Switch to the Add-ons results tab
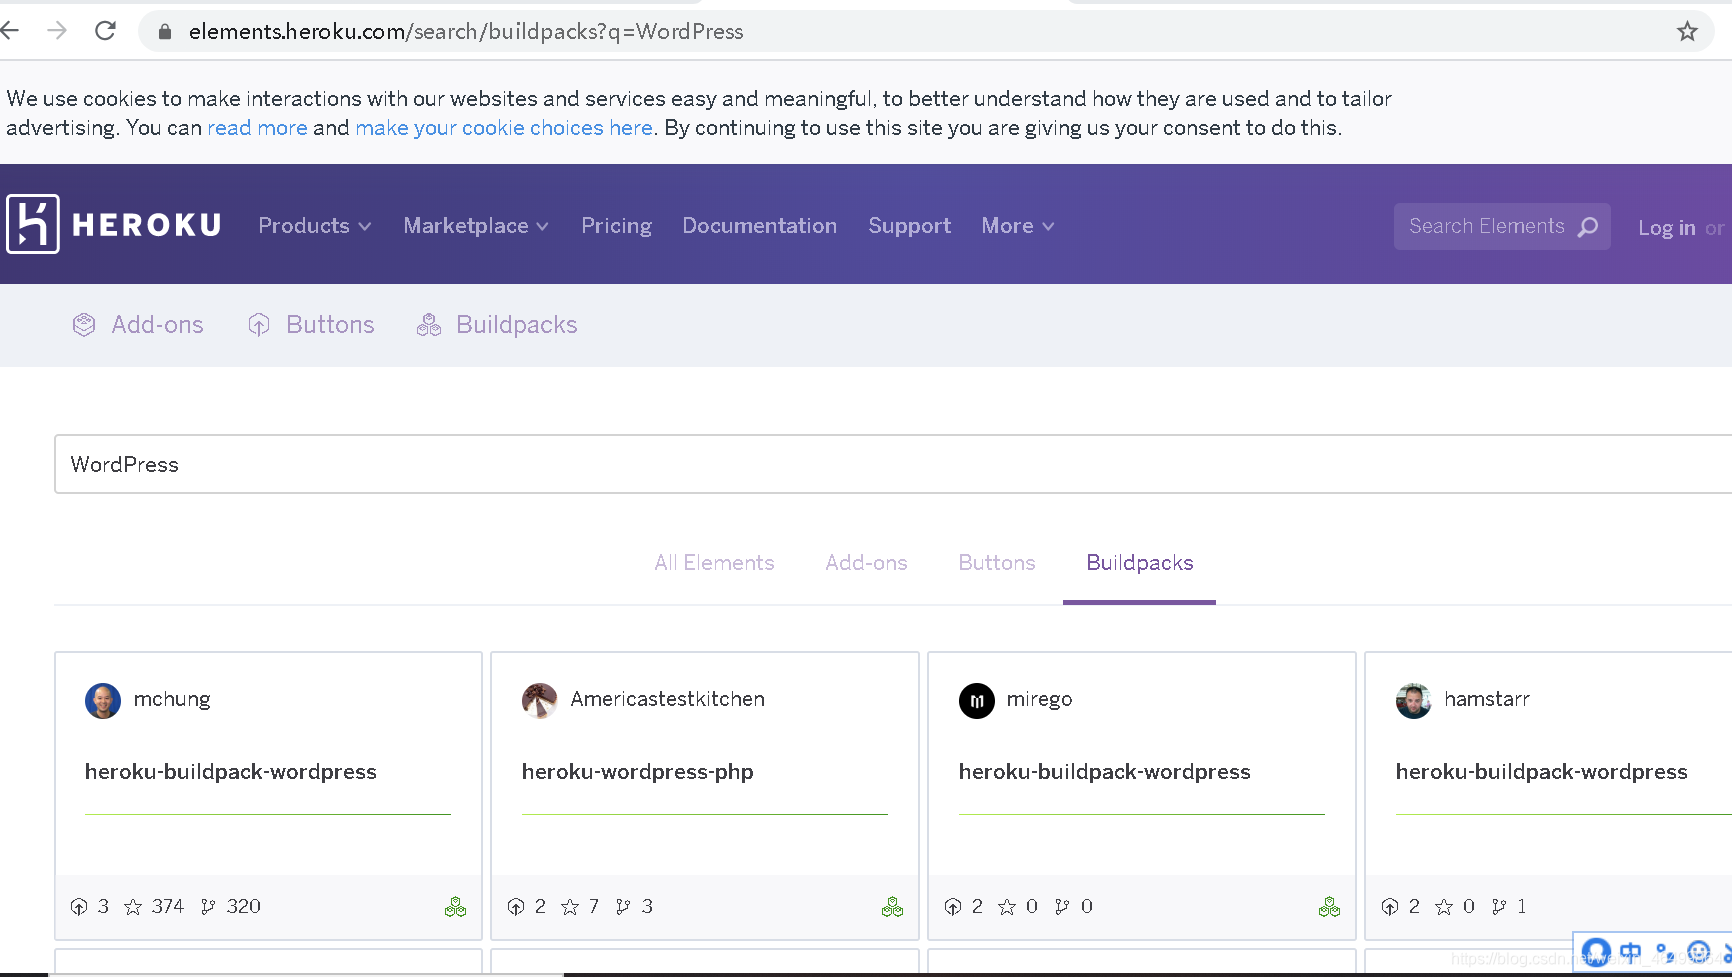 866,563
